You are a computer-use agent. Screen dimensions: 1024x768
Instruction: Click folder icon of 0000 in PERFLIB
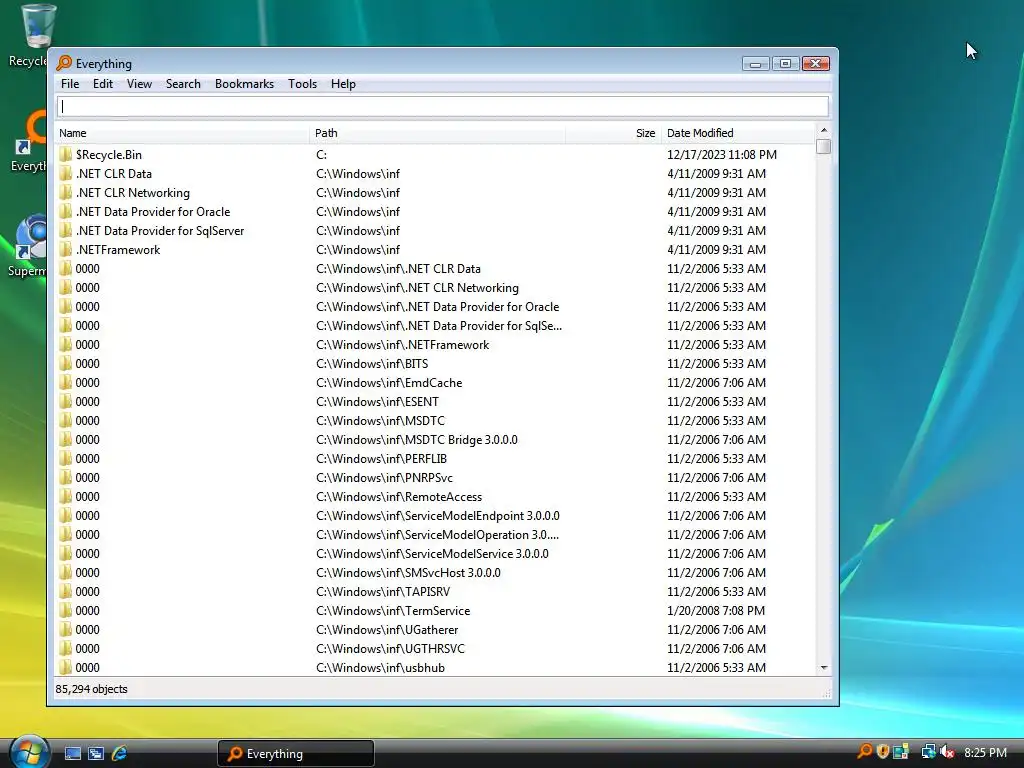click(65, 458)
